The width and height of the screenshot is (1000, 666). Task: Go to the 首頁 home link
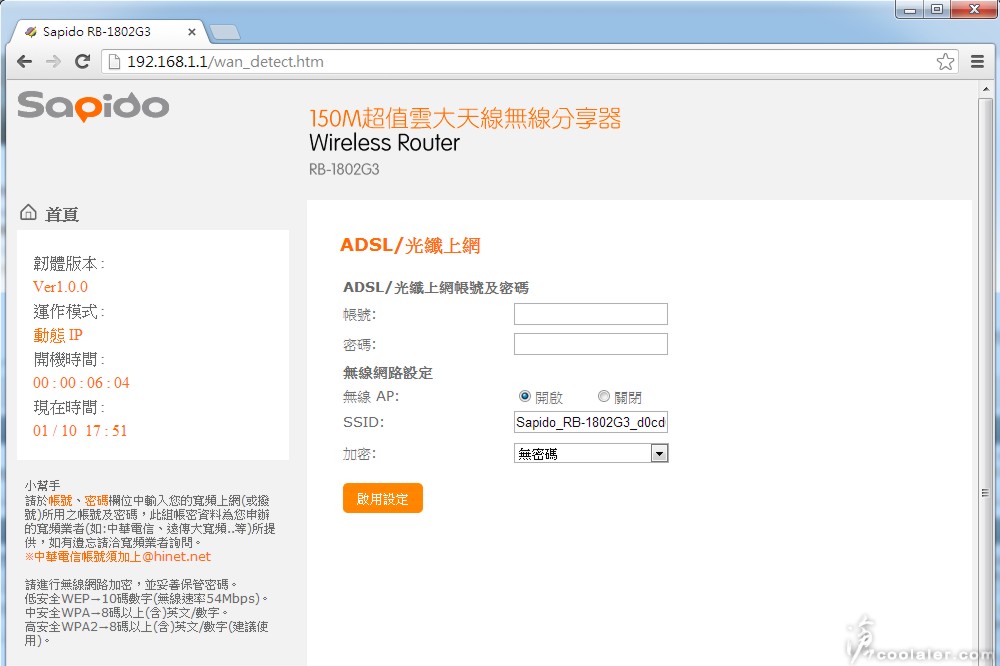(62, 214)
